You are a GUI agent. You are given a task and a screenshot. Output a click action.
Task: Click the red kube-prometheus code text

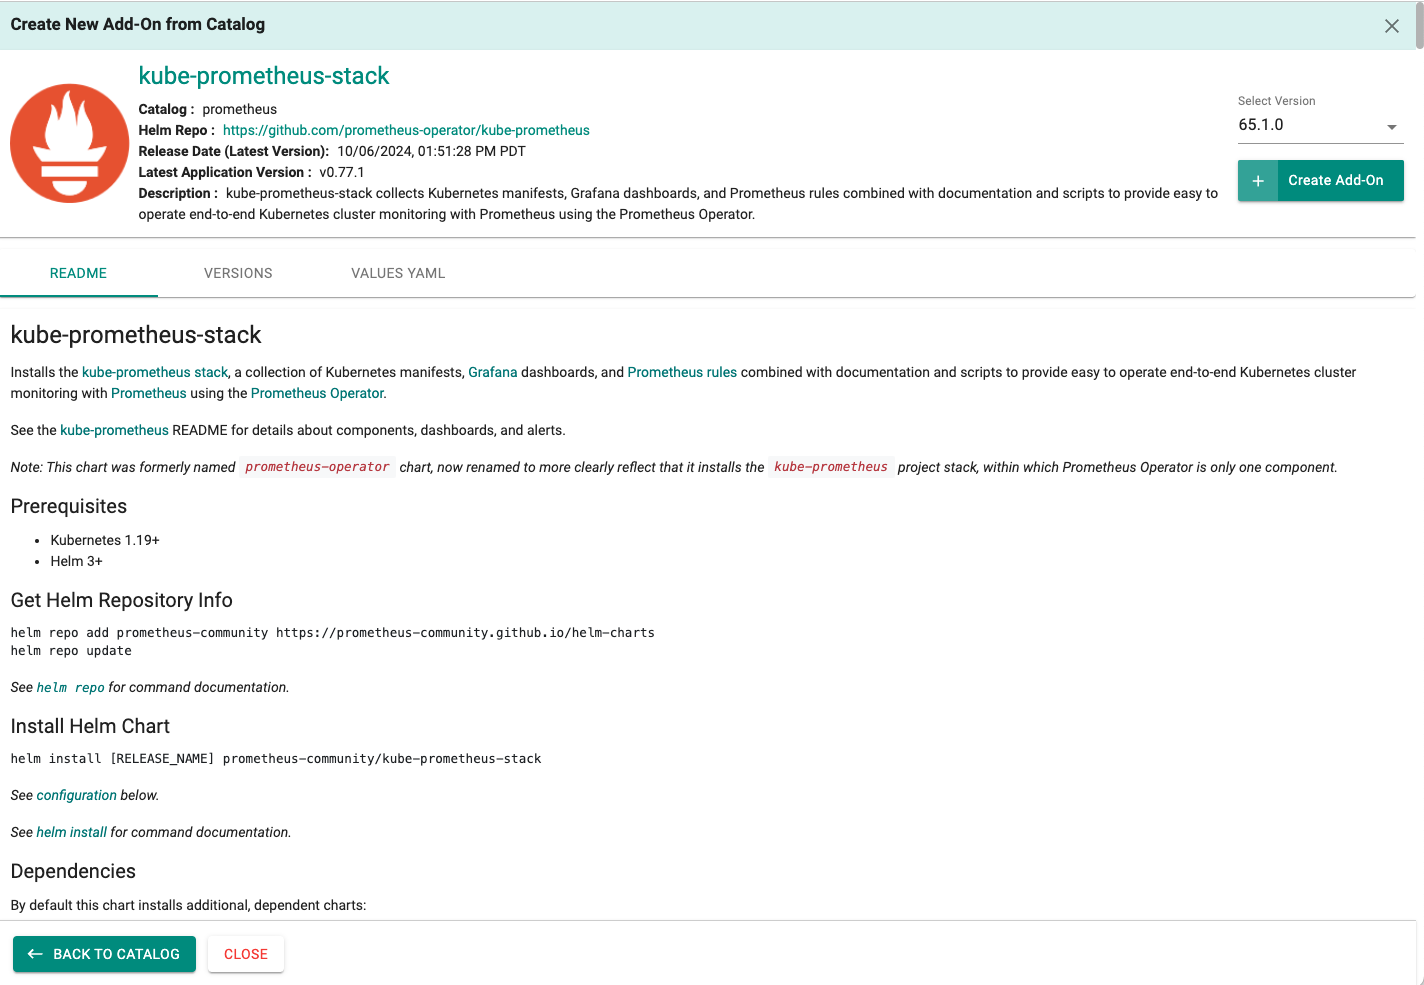(x=831, y=467)
